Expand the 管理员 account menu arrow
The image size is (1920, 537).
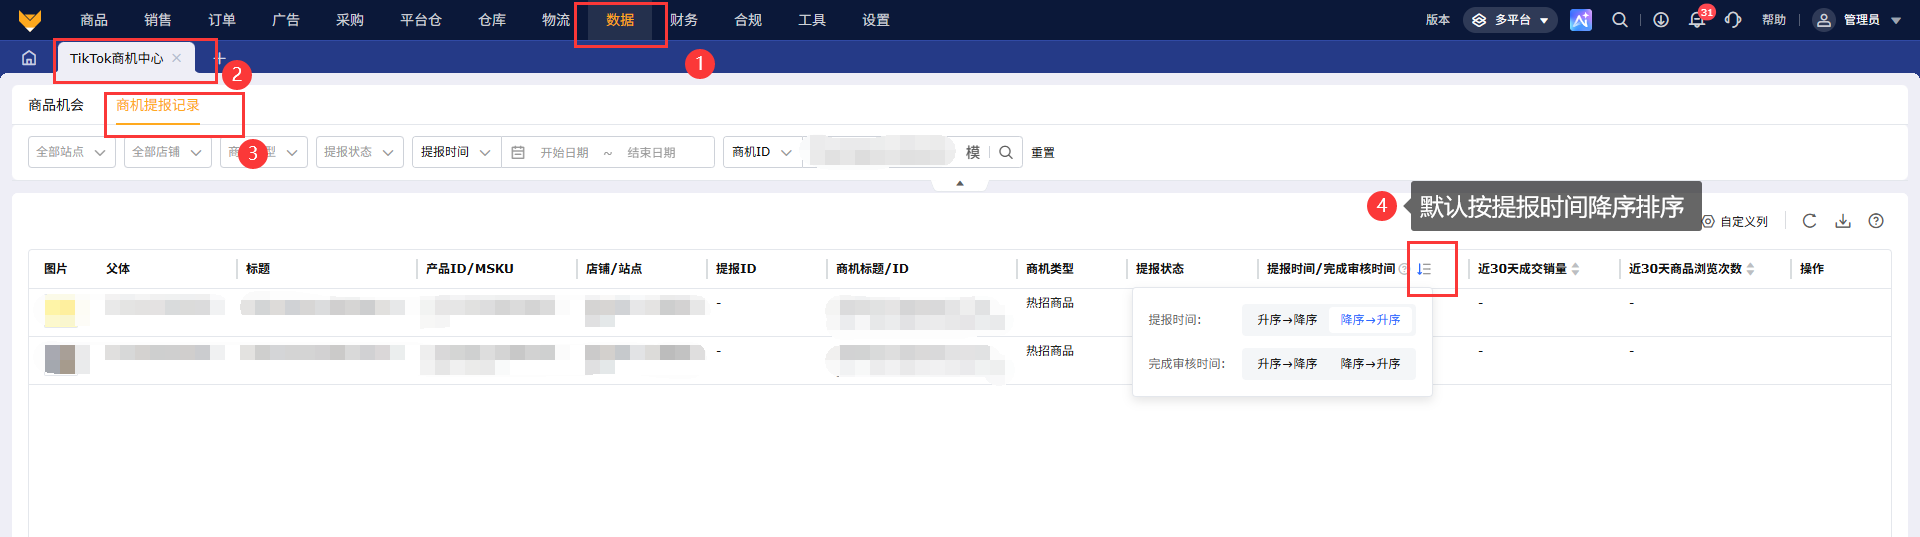pos(1896,21)
